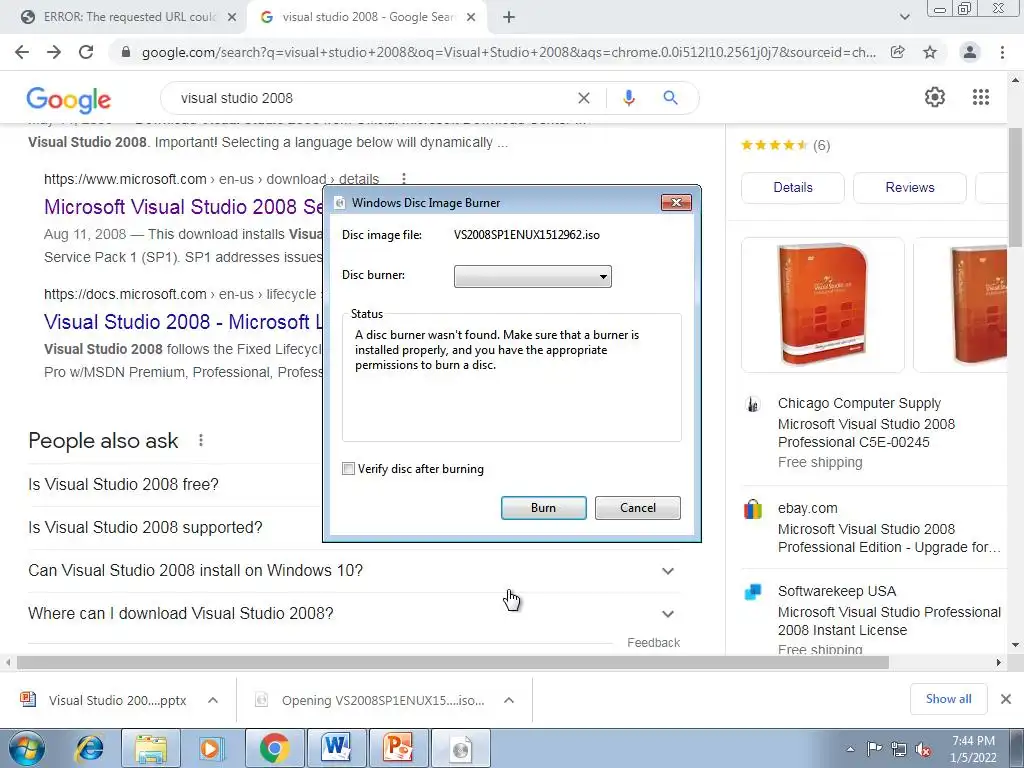This screenshot has height=768, width=1024.
Task: Open Action Center flag in tray
Action: (874, 749)
